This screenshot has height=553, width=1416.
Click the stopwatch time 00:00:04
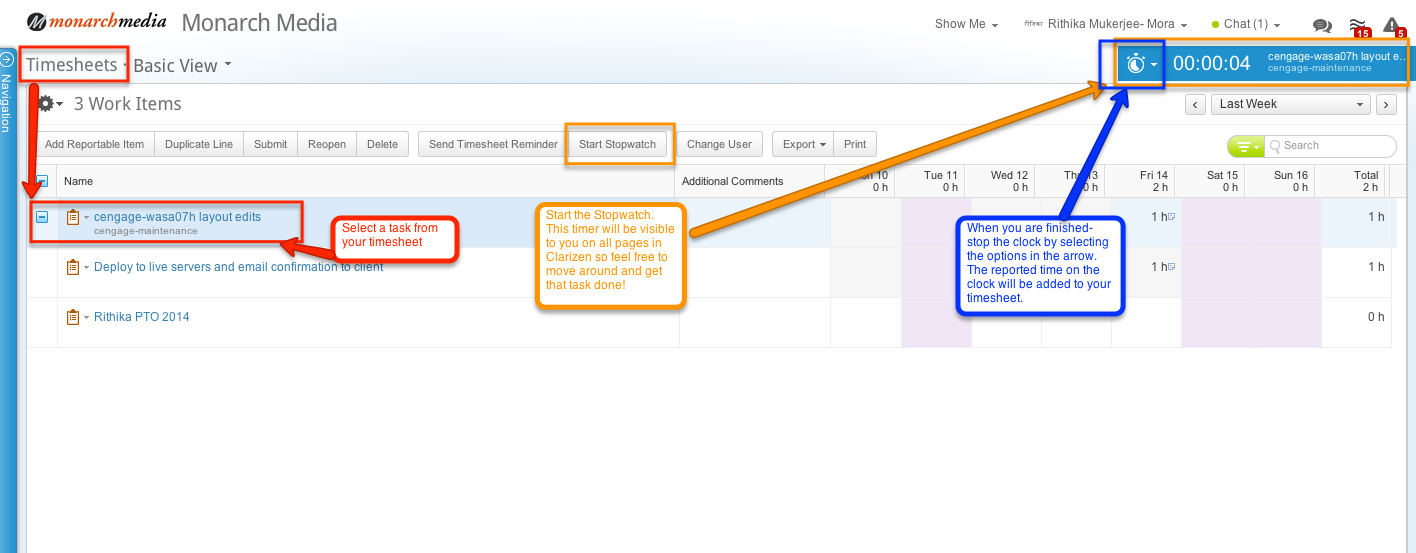(1211, 63)
